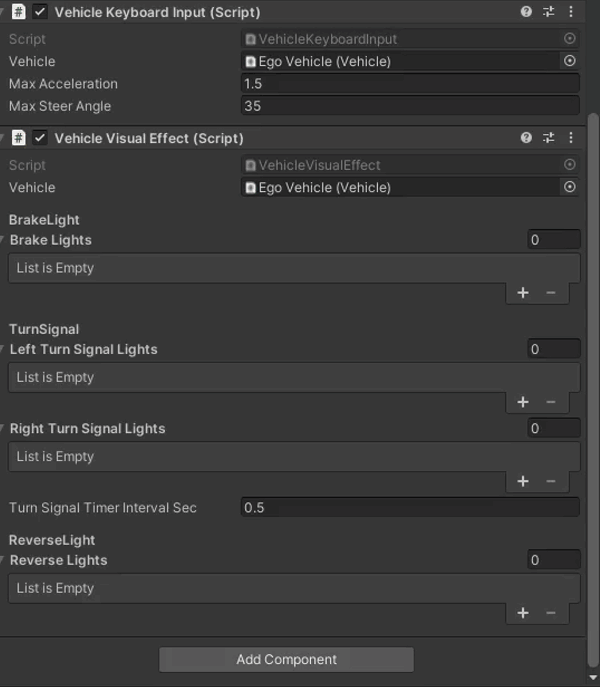The image size is (600, 687).
Task: Click the Brake Lights label
Action: 50,240
